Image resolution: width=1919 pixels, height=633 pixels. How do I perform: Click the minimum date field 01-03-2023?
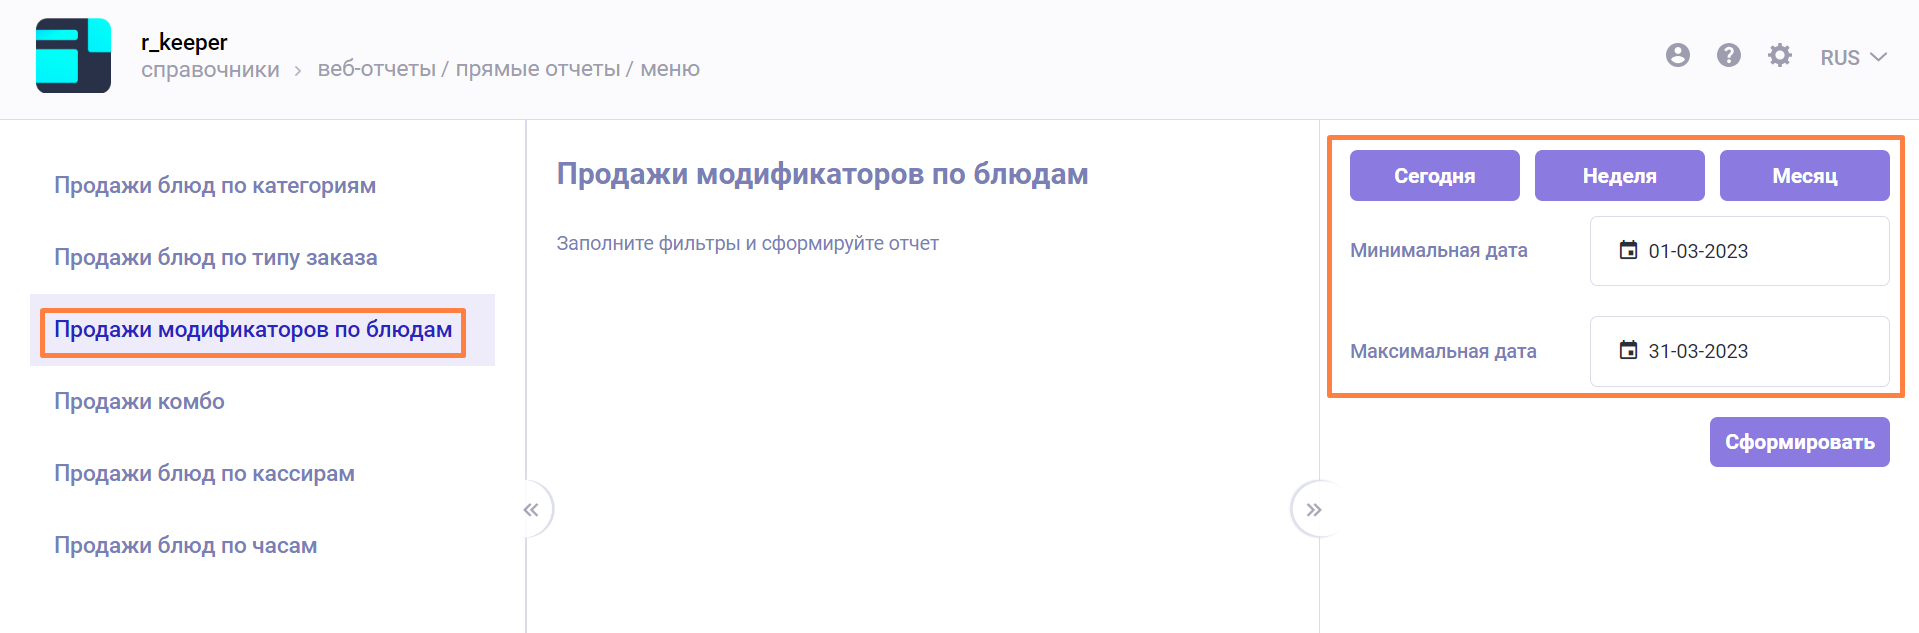pos(1738,251)
